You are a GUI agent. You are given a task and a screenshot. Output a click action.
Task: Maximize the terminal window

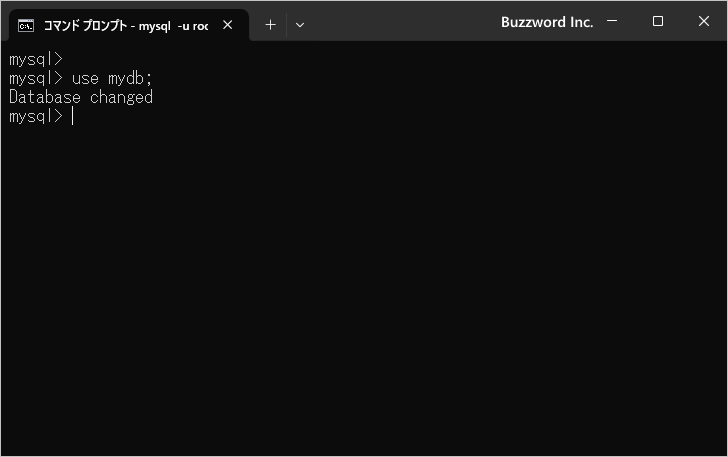[657, 21]
